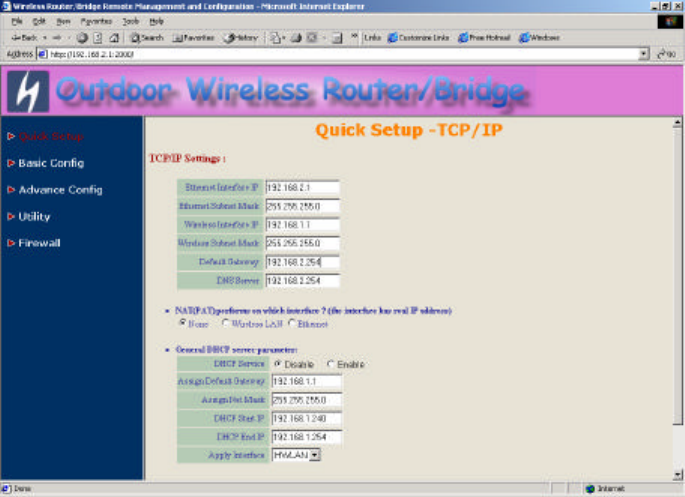Open the Favorites menu
This screenshot has height=497, width=685.
96,21
